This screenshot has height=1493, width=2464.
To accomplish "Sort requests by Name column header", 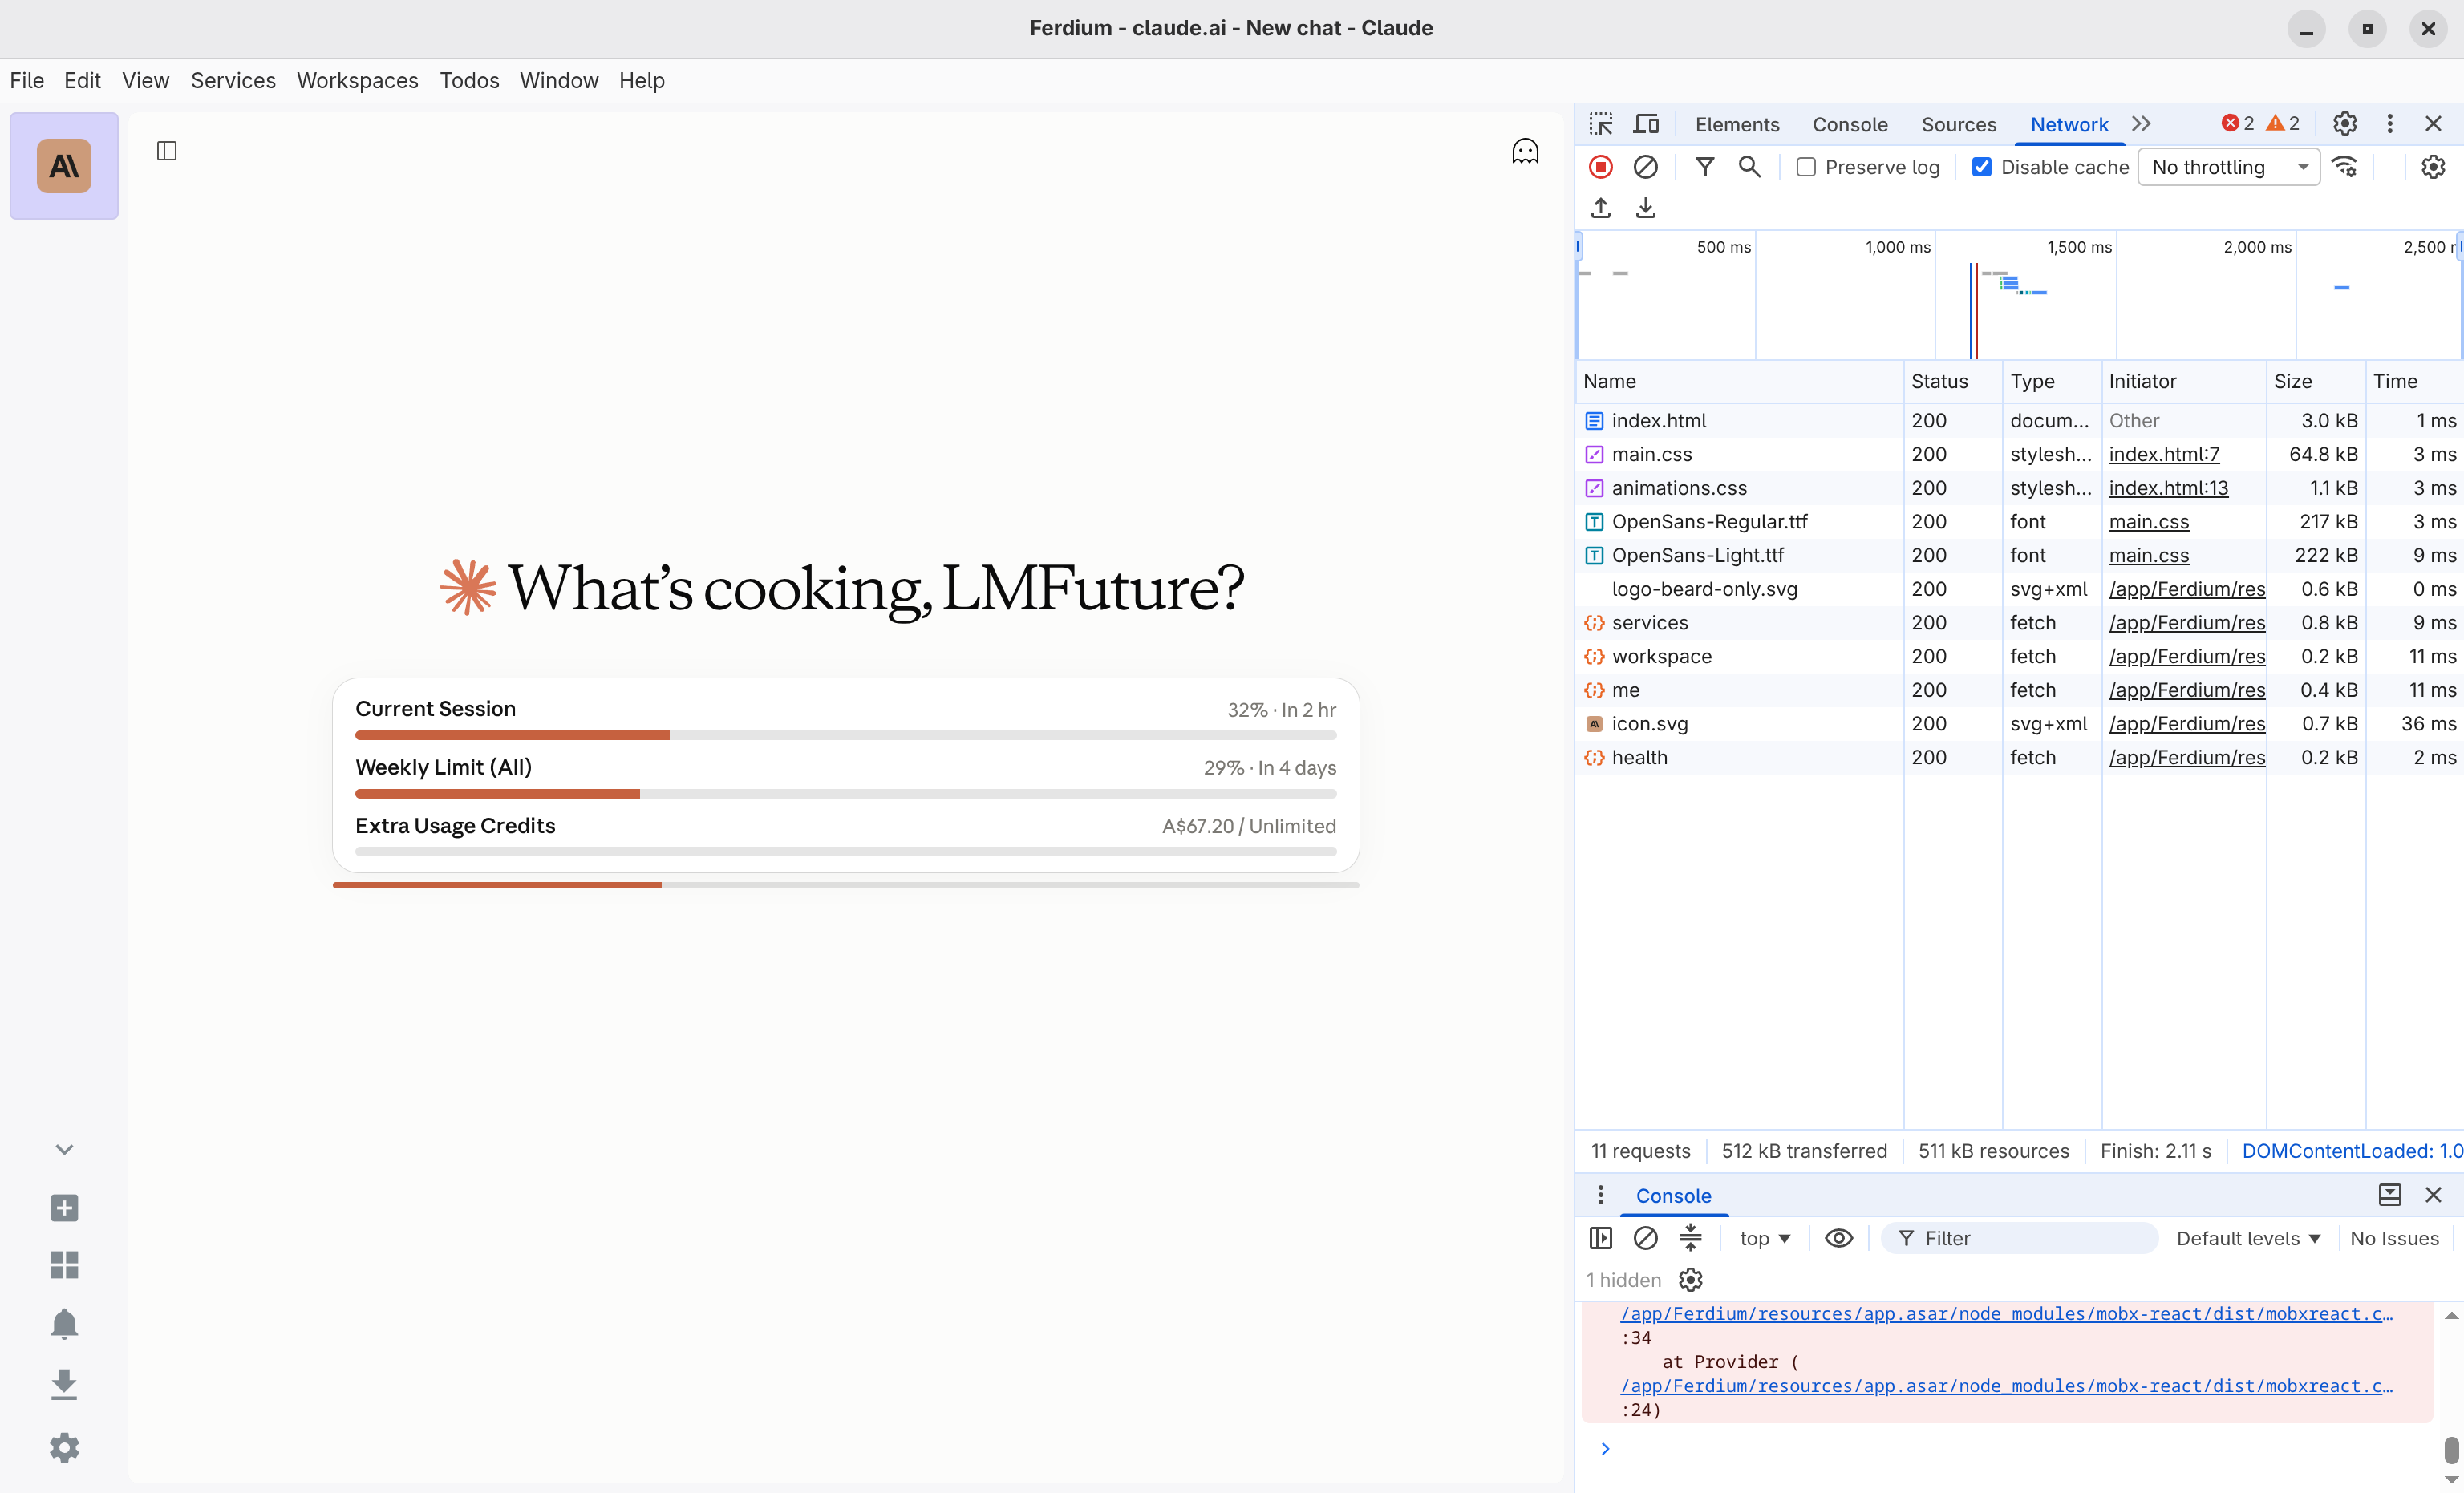I will (1740, 381).
